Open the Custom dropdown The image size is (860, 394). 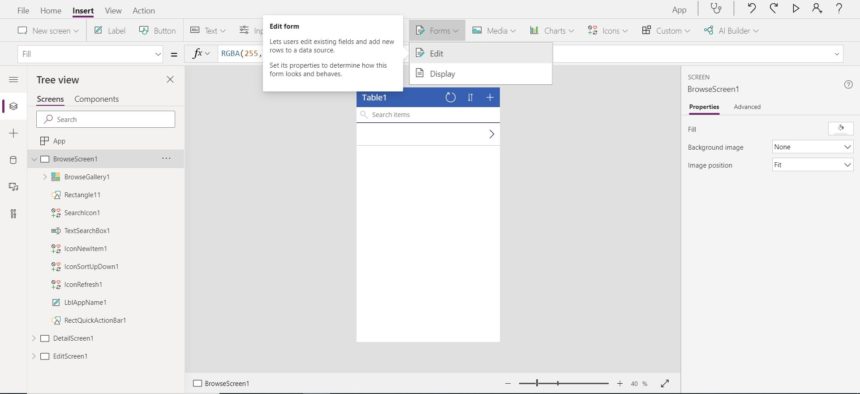666,31
